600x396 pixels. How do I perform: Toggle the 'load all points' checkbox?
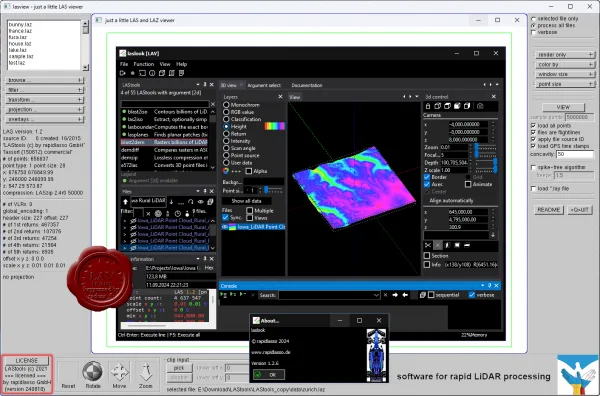pos(533,125)
